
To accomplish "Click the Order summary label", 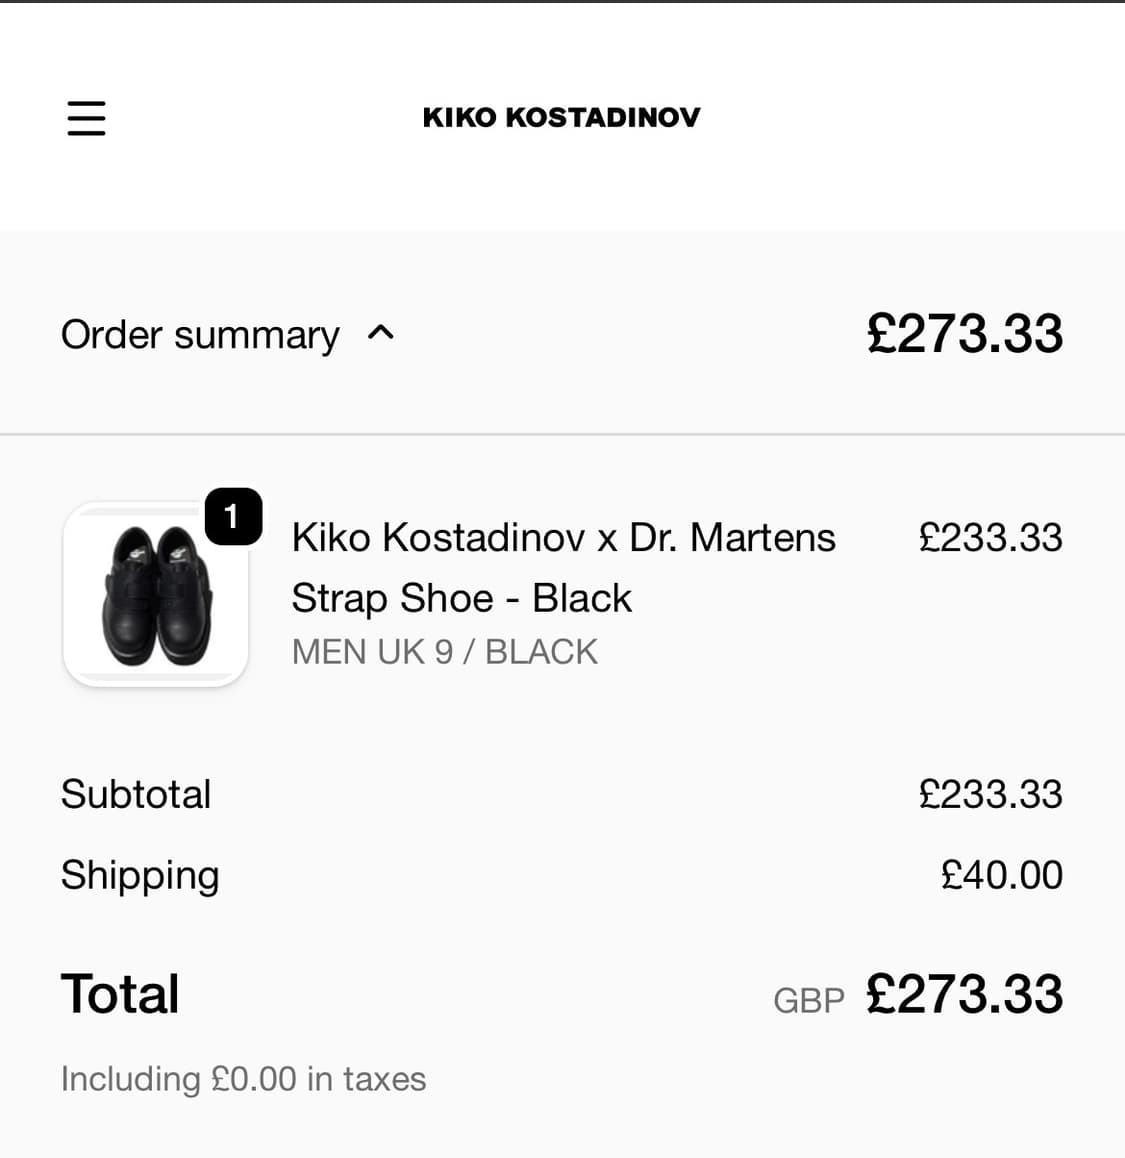I will point(200,334).
